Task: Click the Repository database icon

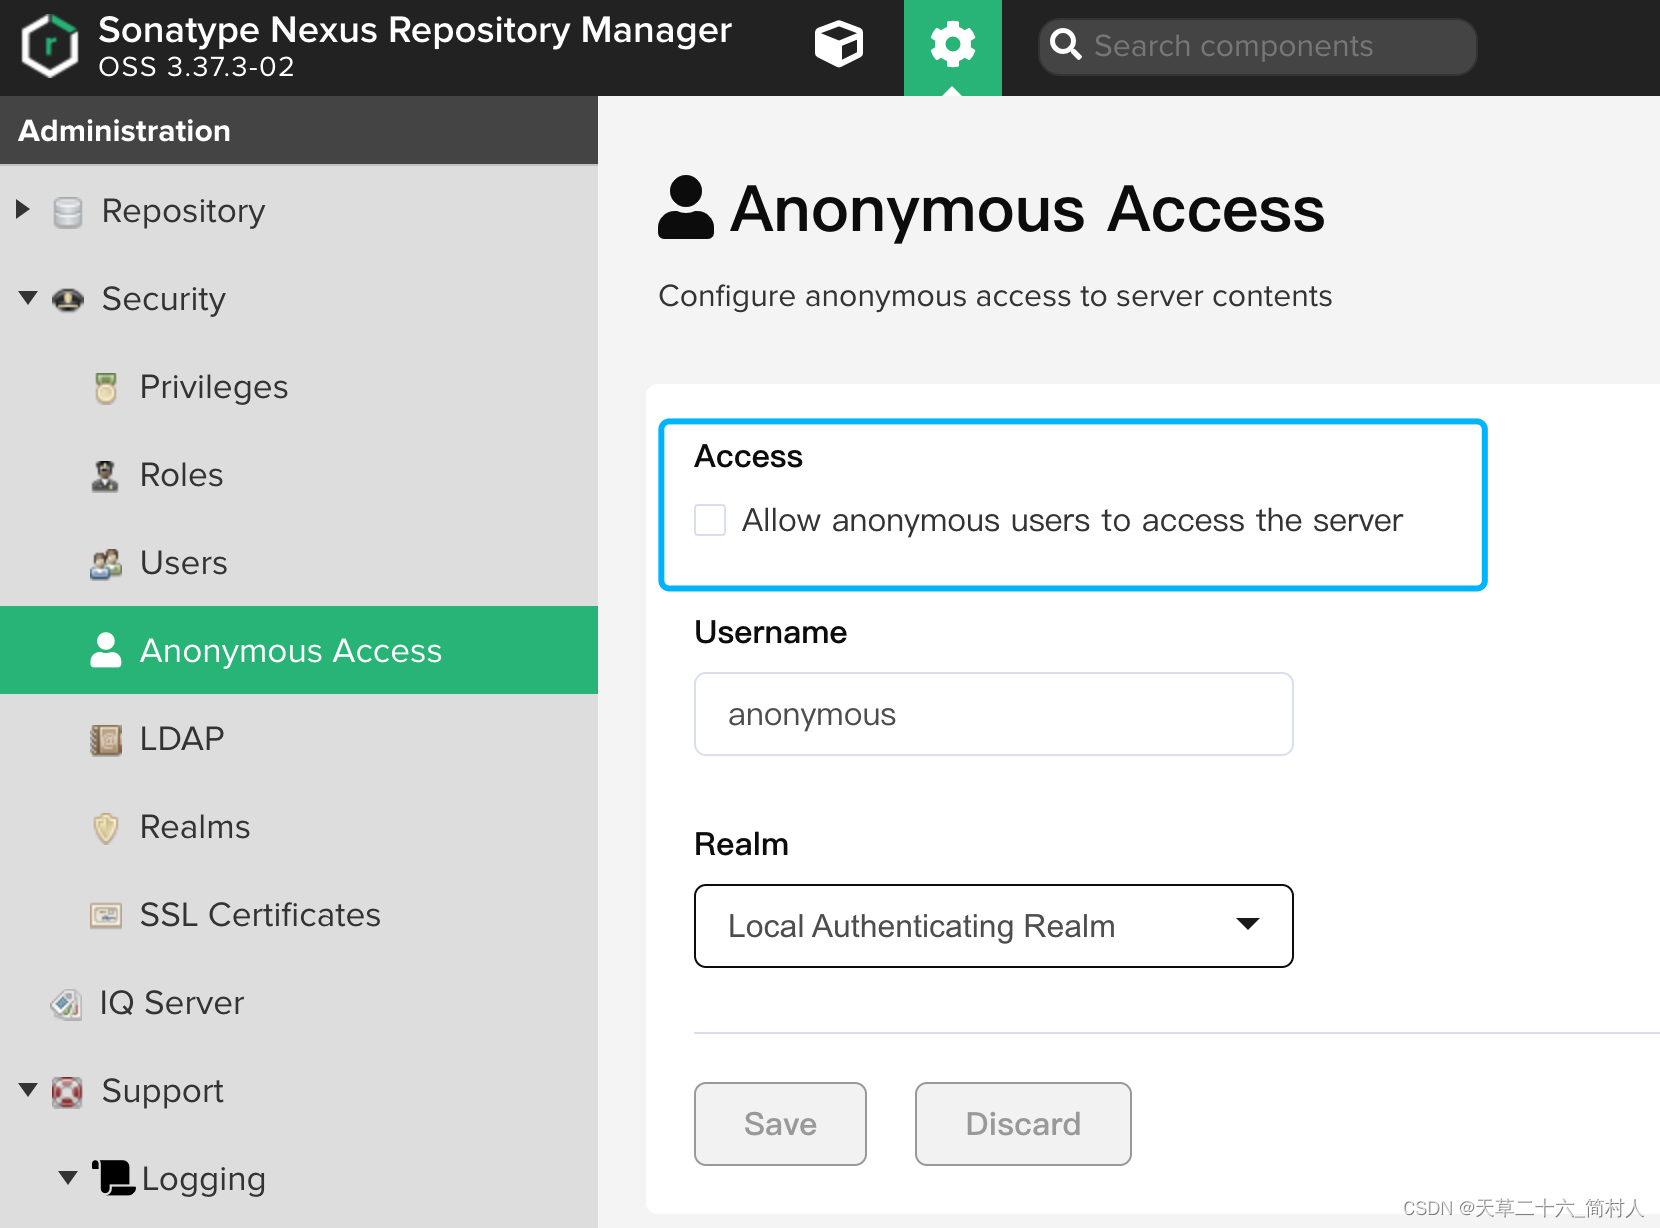Action: (x=68, y=212)
